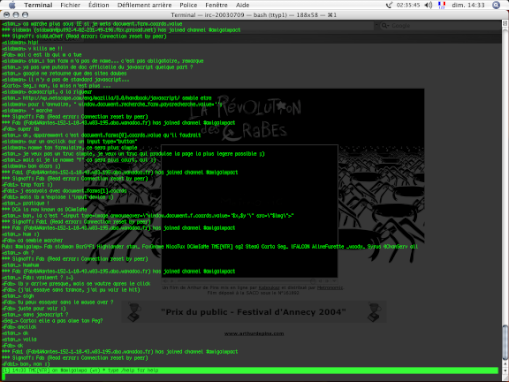This screenshot has height=382, width=509.
Task: Click the split-window icon above the scrollbar
Action: pos(505,23)
